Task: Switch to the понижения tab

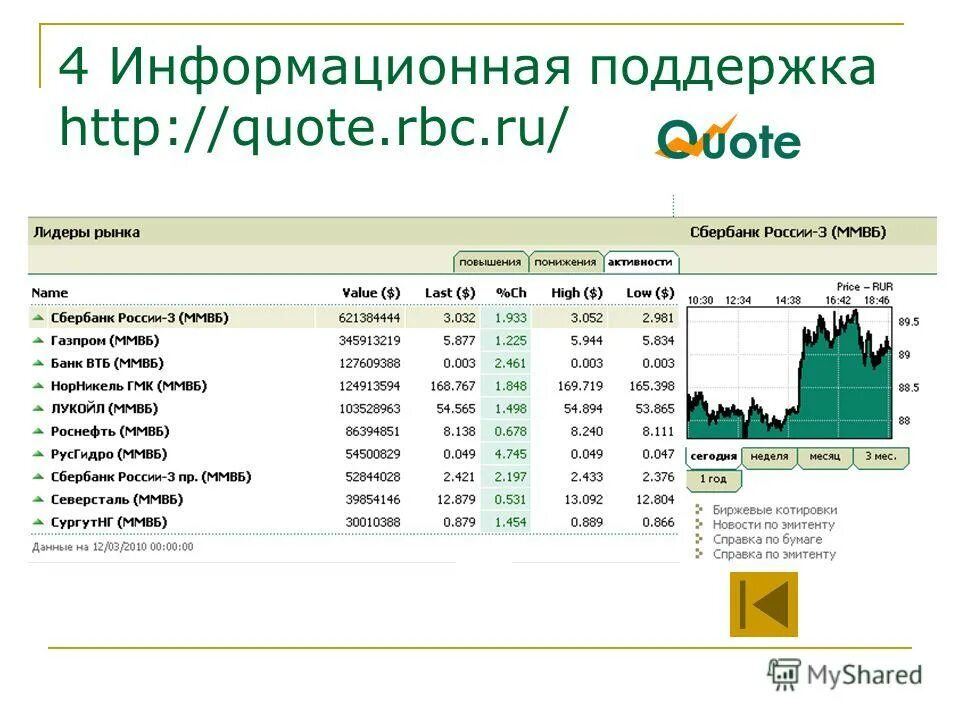Action: click(564, 261)
